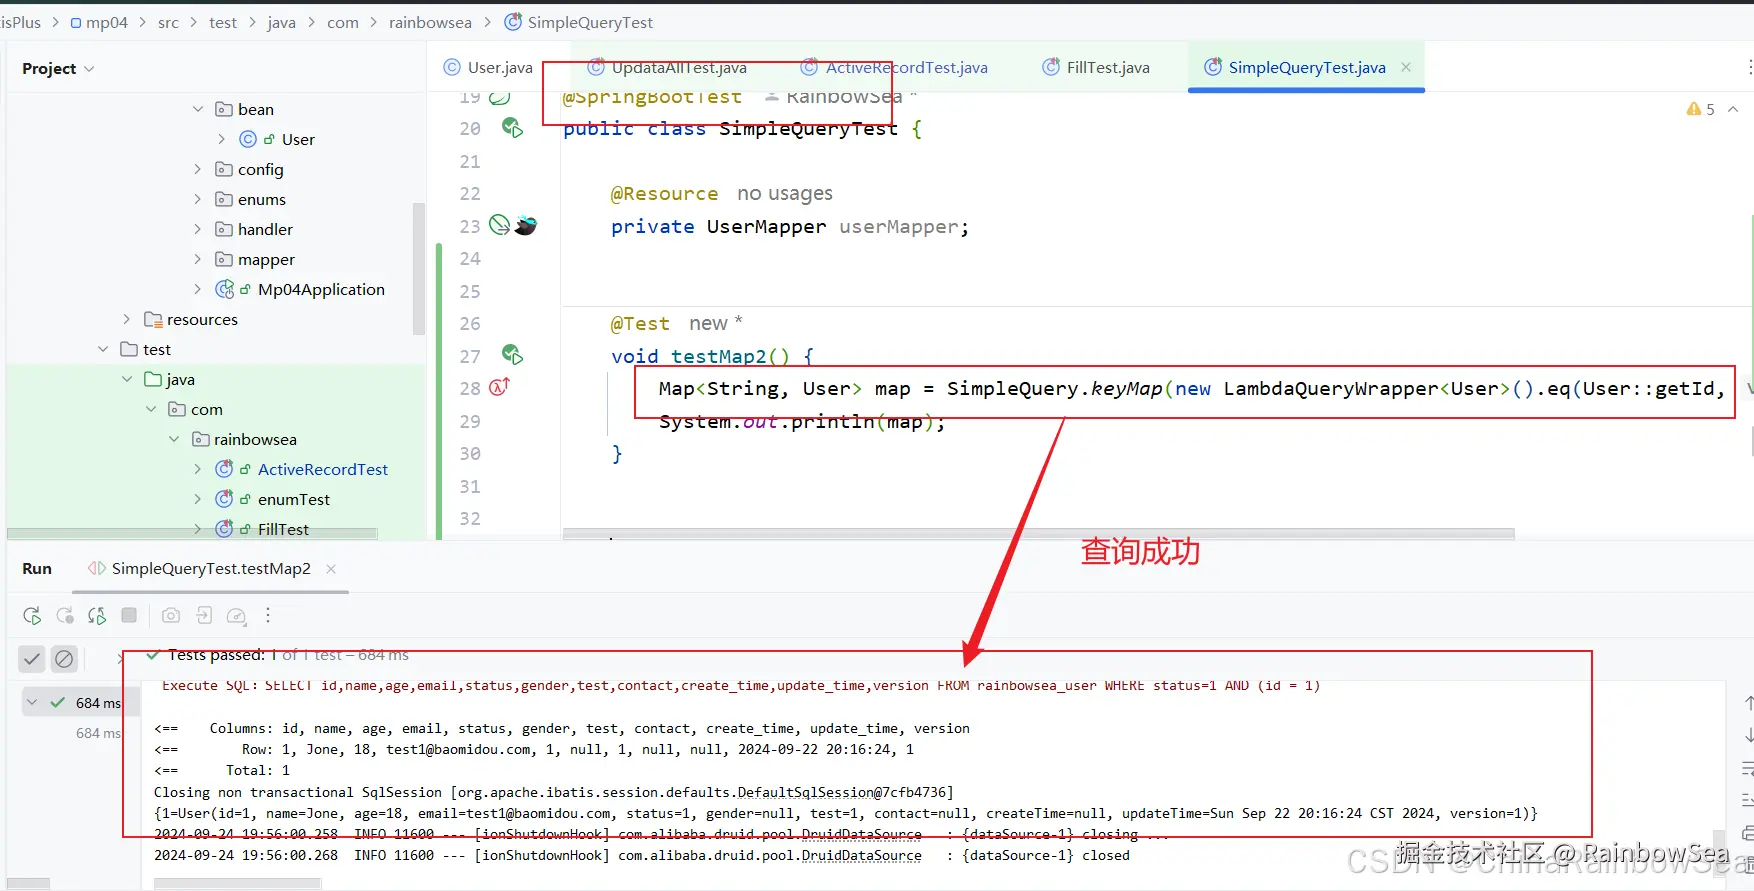
Task: Open the Run toolbar more options menu
Action: coord(268,616)
